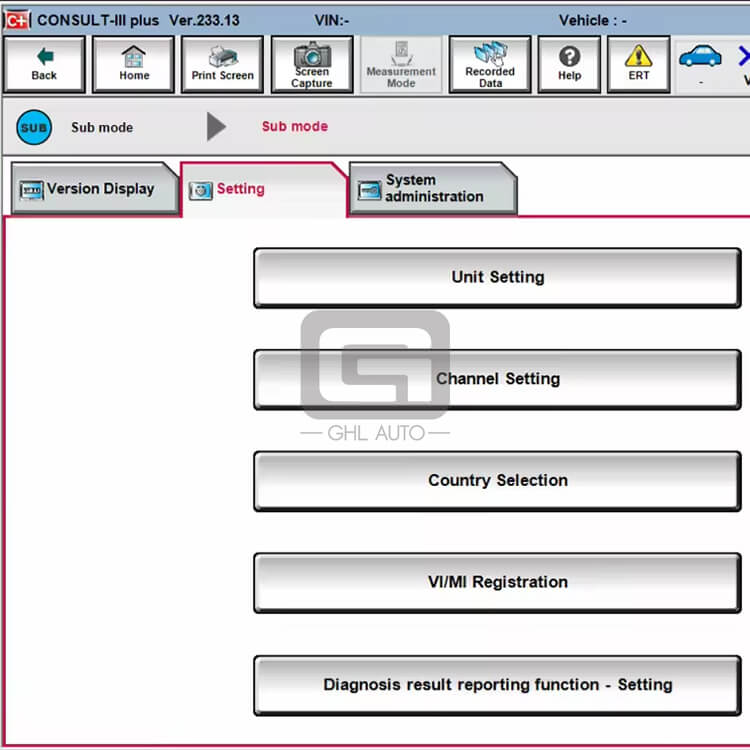Click the version text Ver.233.13
Screen dimensions: 750x750
(204, 20)
